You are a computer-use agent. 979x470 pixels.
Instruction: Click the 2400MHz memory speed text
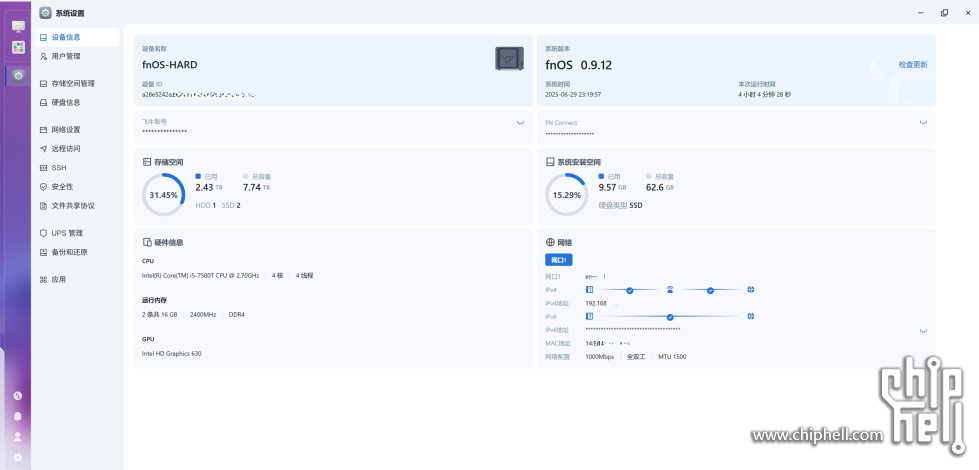click(203, 315)
